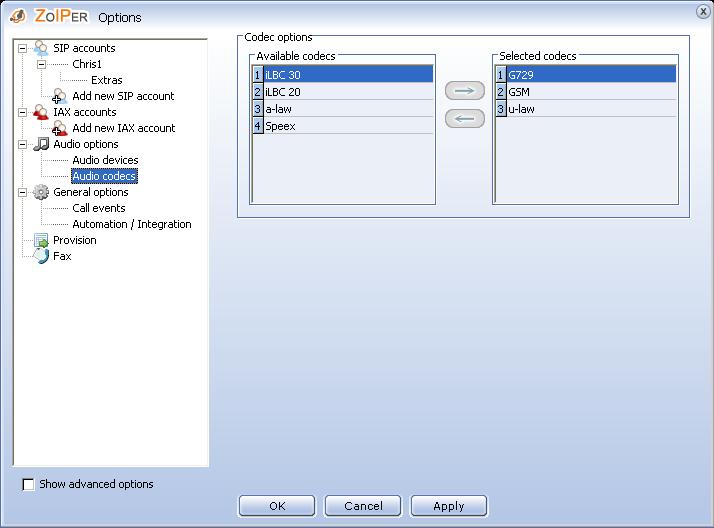Image resolution: width=714 pixels, height=528 pixels.
Task: Open Fax settings label
Action: pos(62,256)
